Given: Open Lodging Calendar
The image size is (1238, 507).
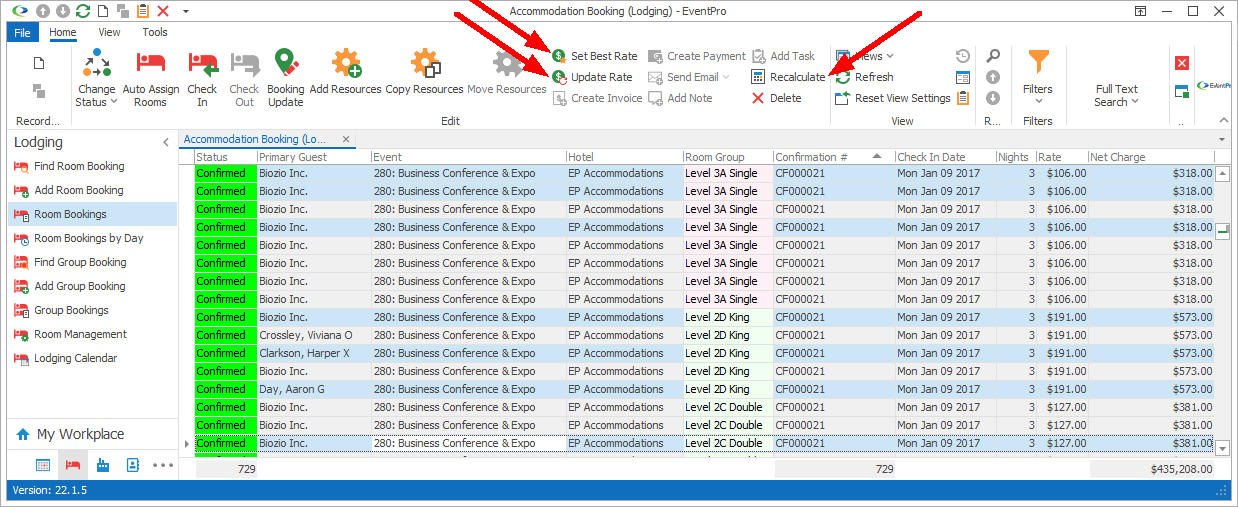Looking at the screenshot, I should click(92, 358).
